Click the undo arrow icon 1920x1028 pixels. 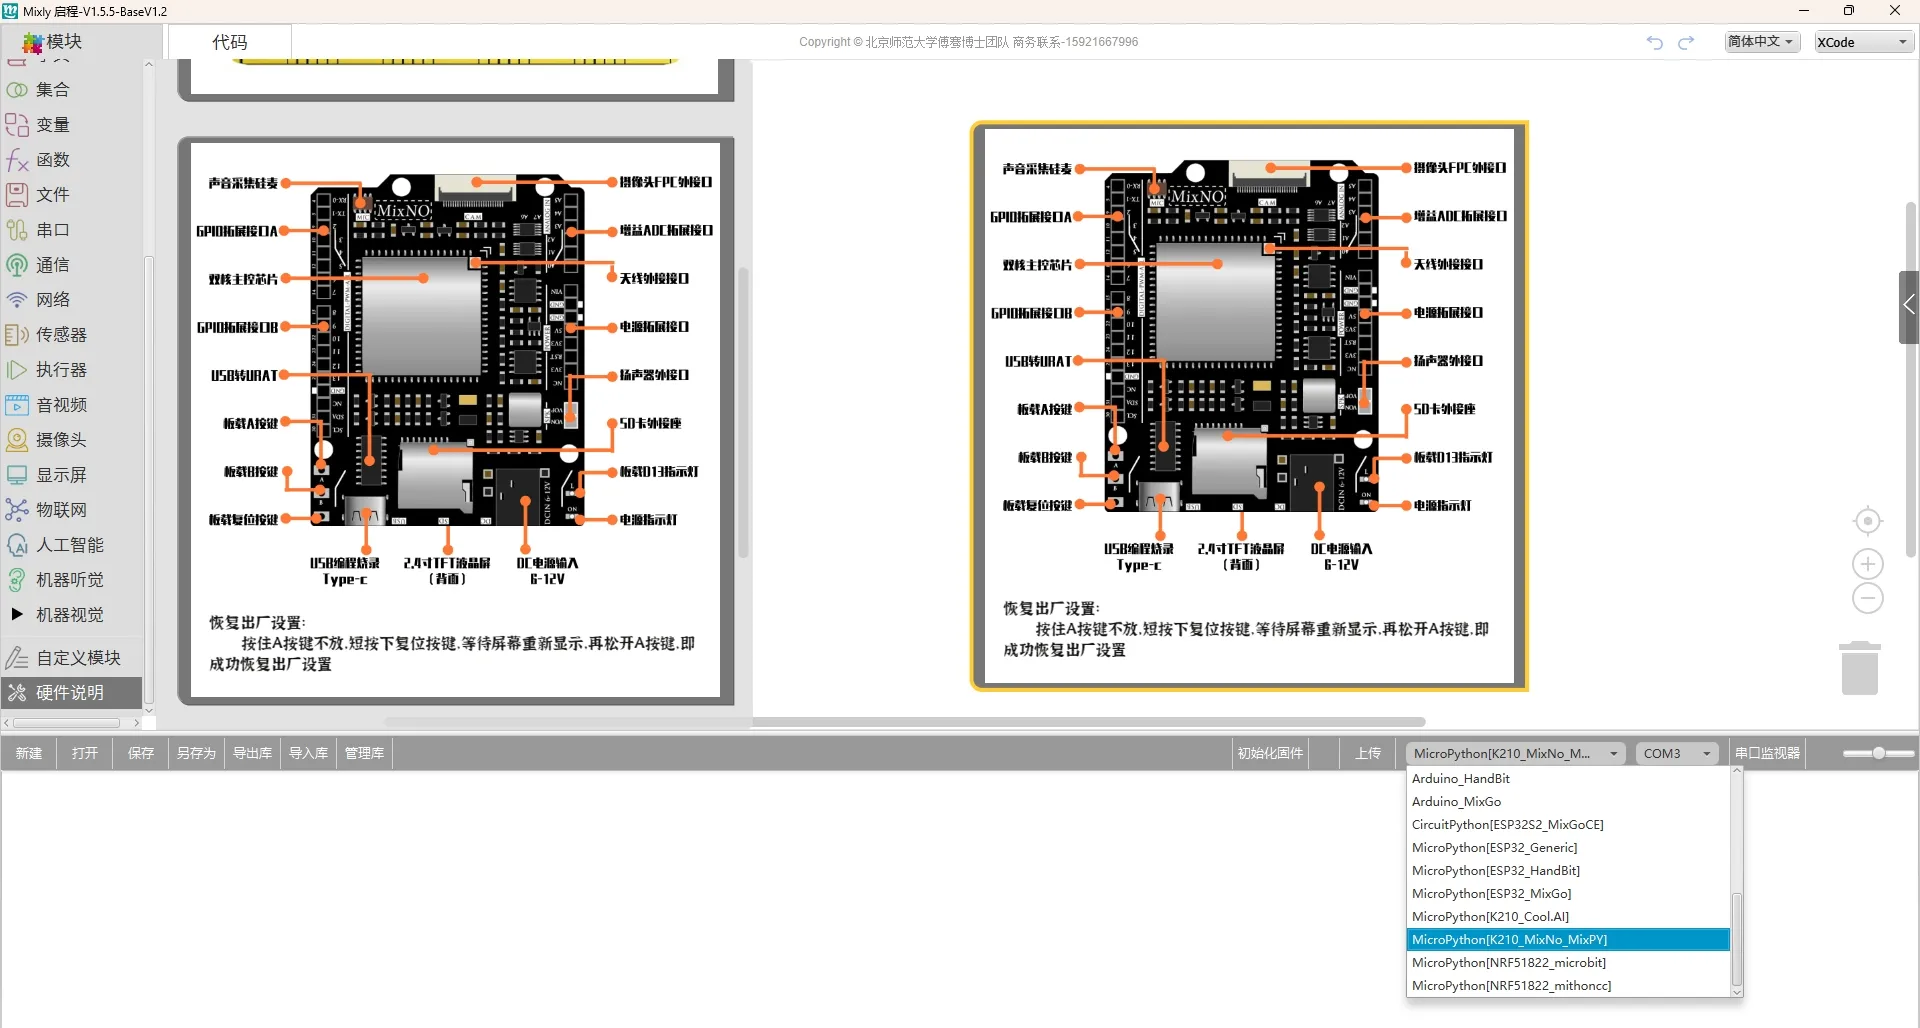point(1654,42)
